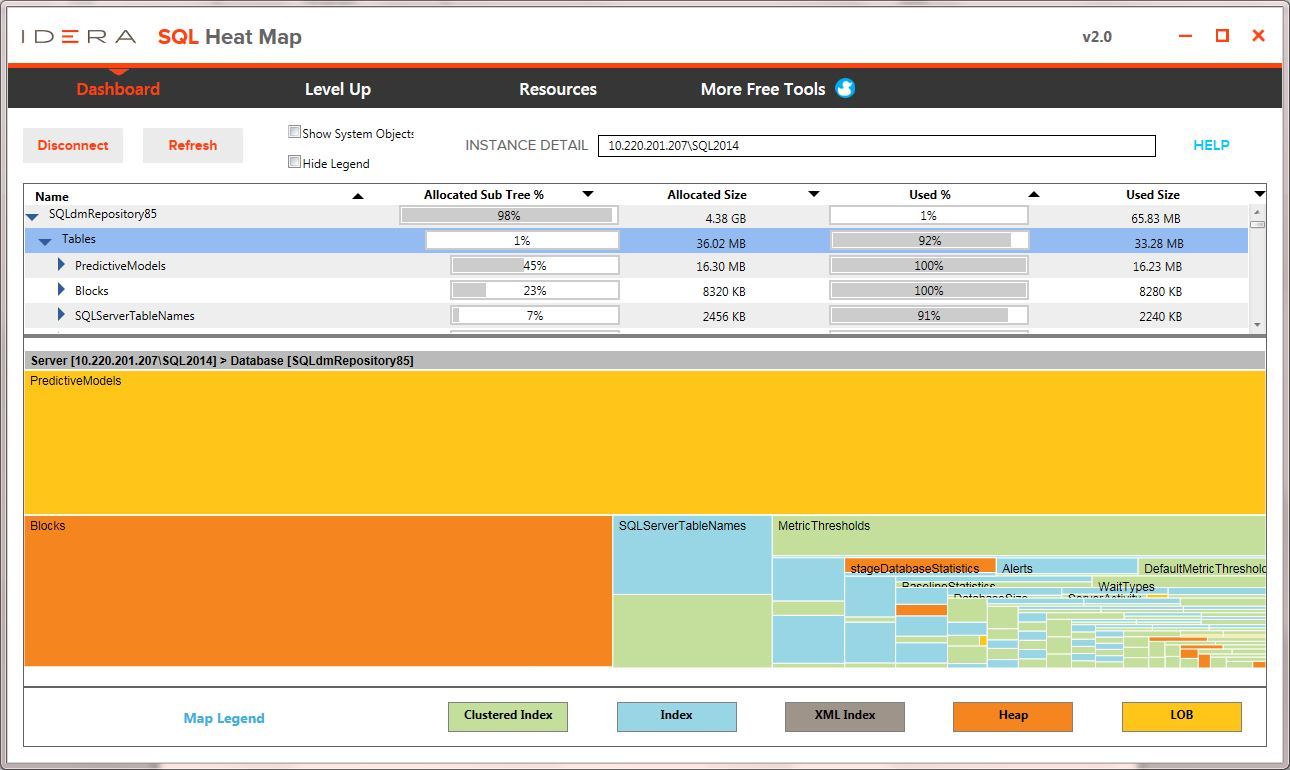1290x770 pixels.
Task: Select the PredictiveModels row name
Action: tap(120, 266)
